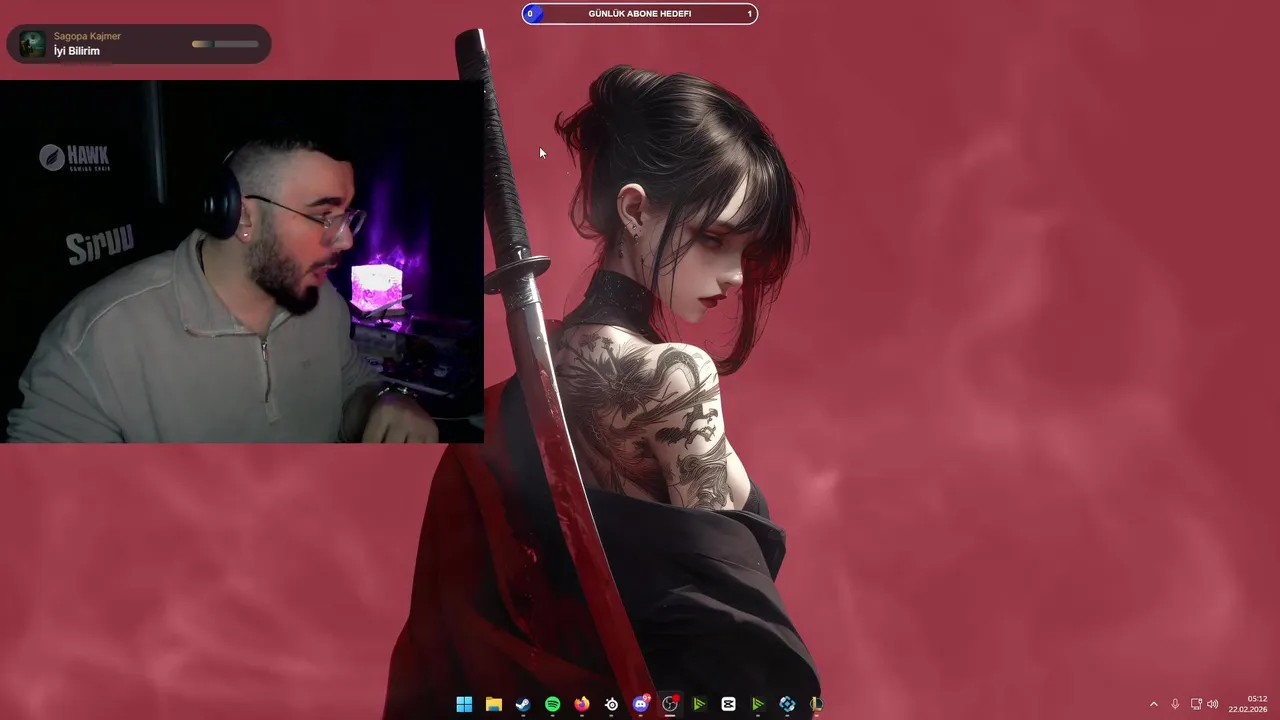Open Discord with the notification badge
This screenshot has width=1280, height=720.
641,704
